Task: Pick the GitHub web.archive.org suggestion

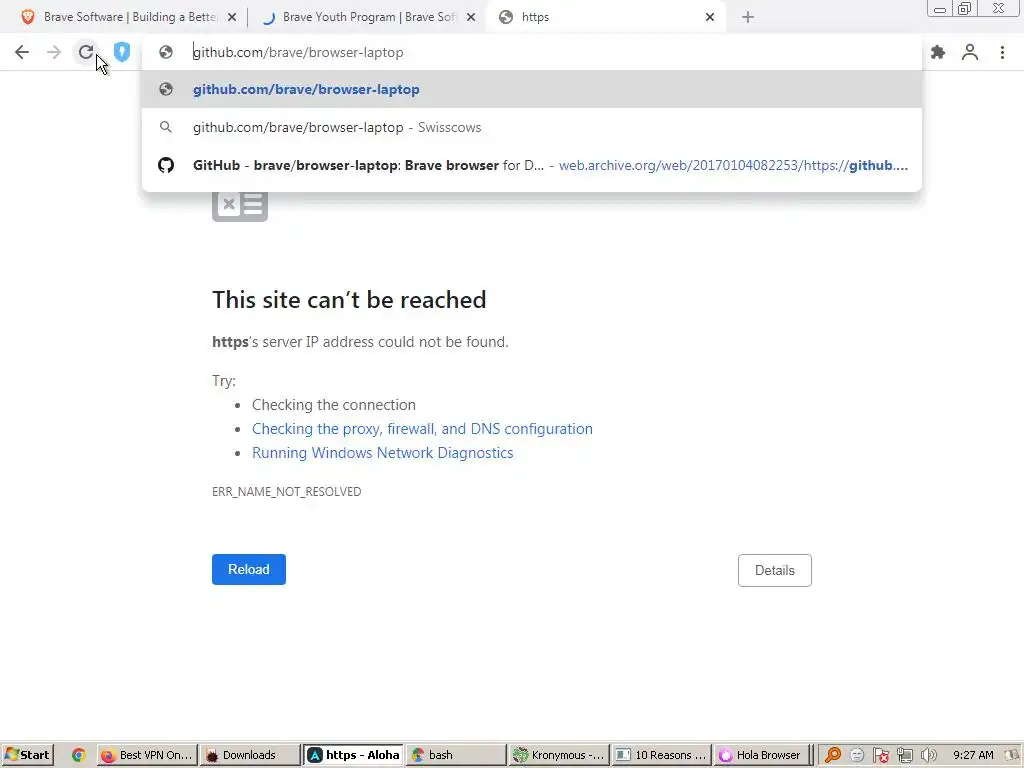Action: click(x=532, y=165)
